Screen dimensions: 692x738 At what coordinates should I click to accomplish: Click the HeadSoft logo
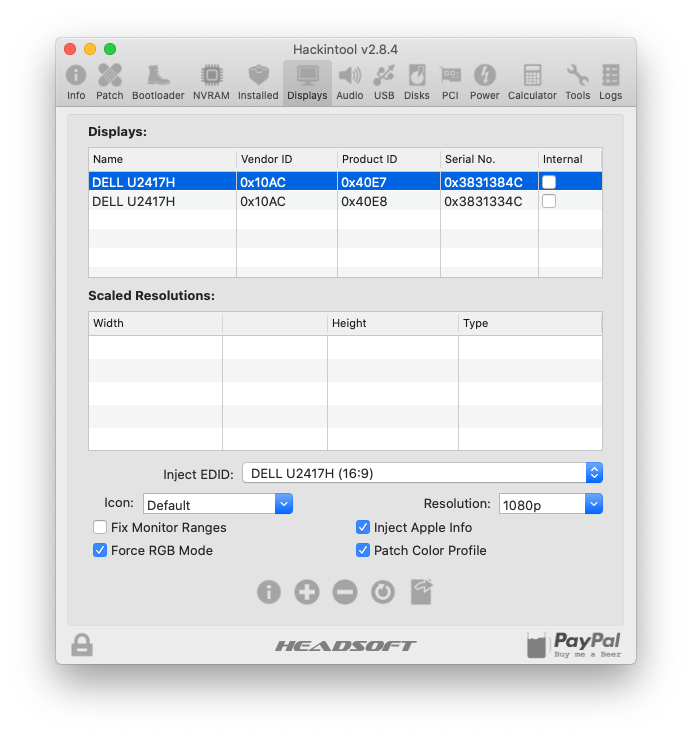coord(346,646)
